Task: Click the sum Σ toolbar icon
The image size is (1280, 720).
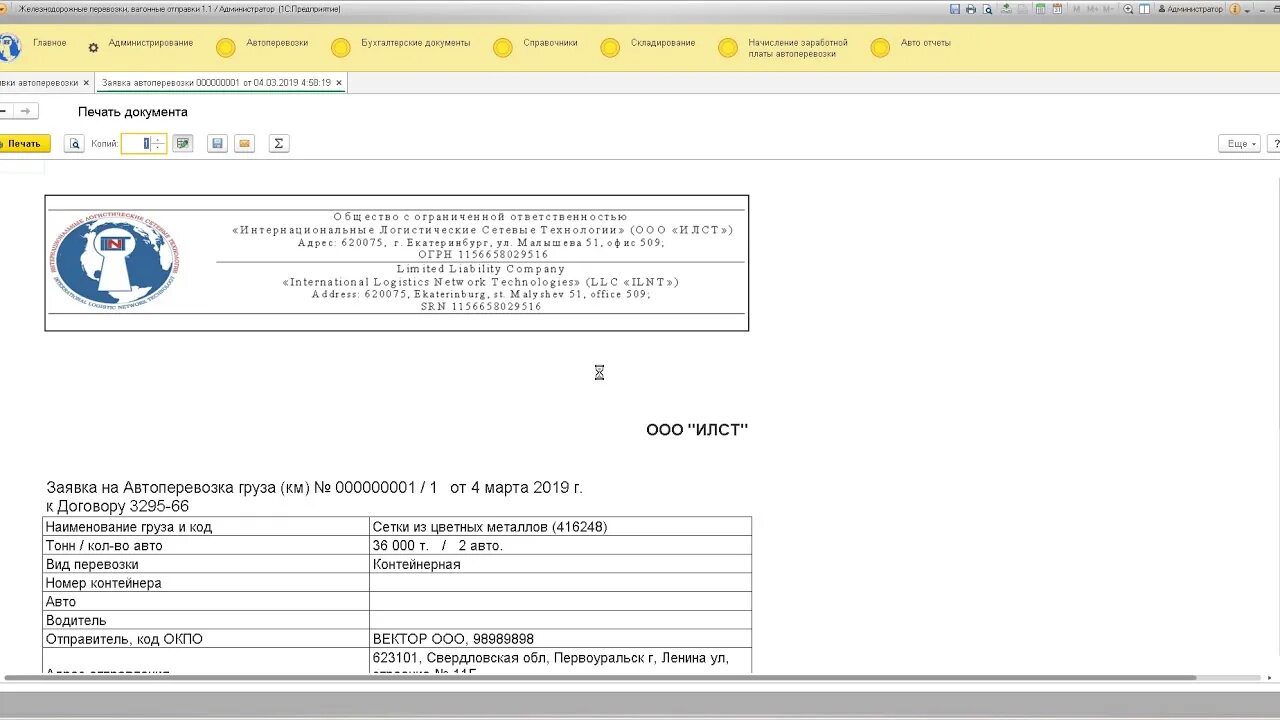Action: pos(279,144)
